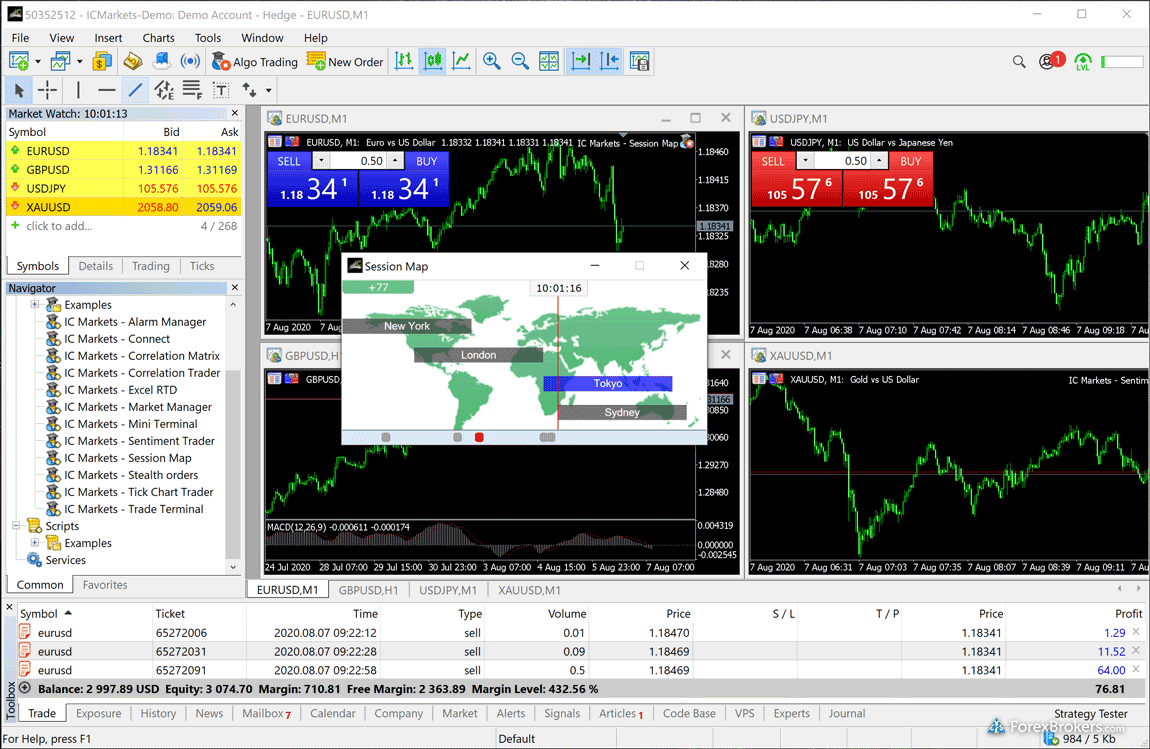
Task: Select the arrow cursor tool
Action: coord(19,90)
